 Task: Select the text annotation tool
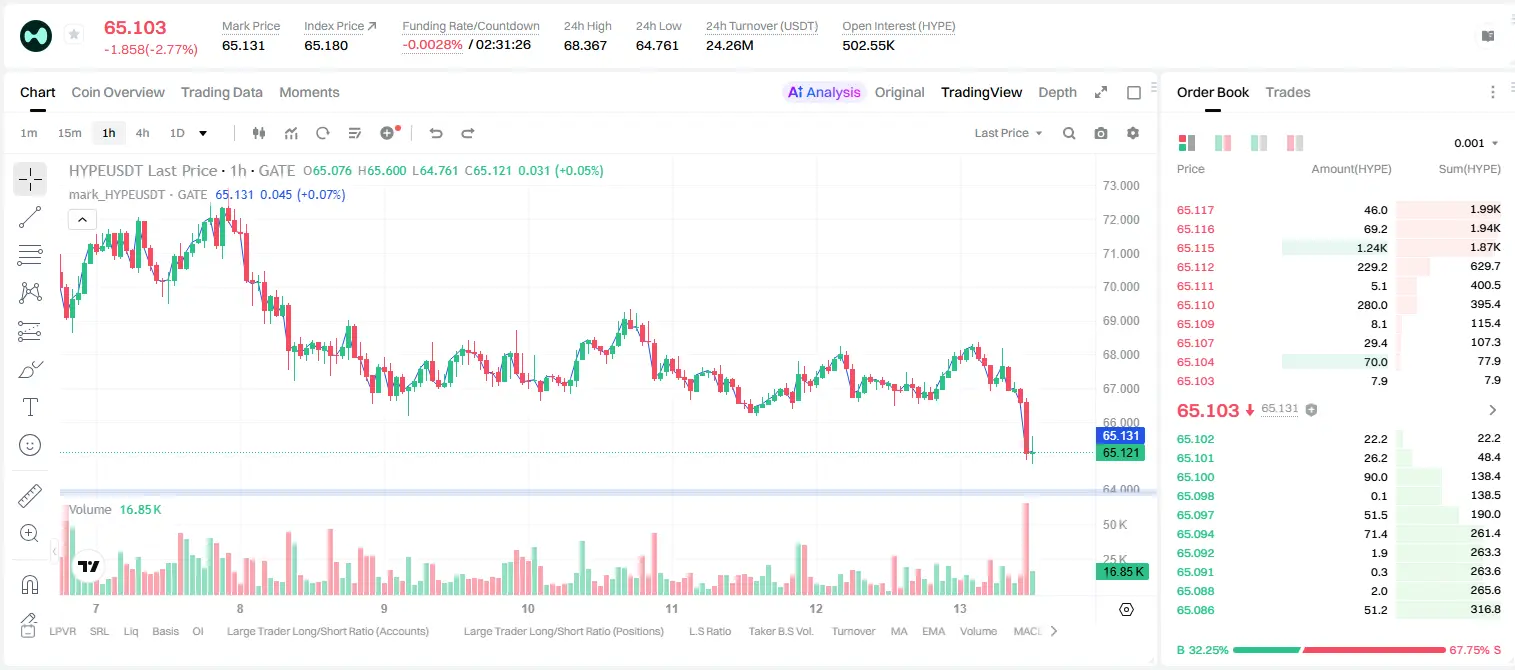30,407
